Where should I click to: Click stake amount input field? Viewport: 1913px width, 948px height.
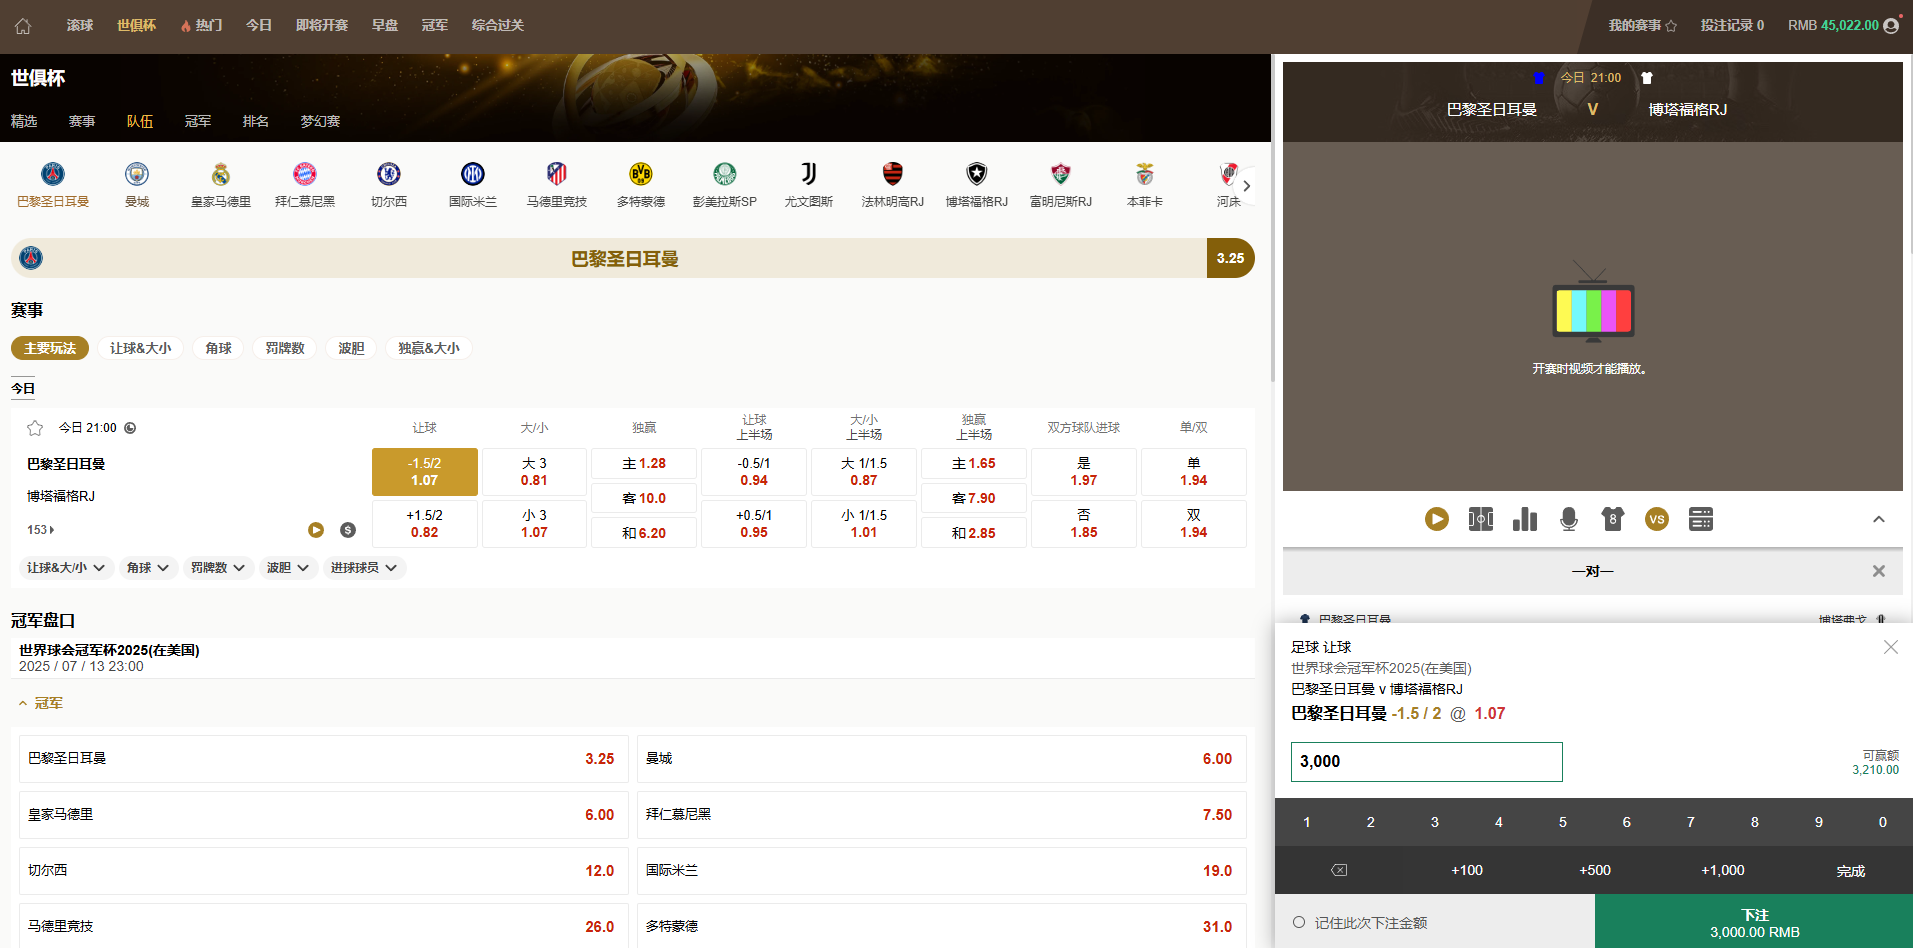1427,762
